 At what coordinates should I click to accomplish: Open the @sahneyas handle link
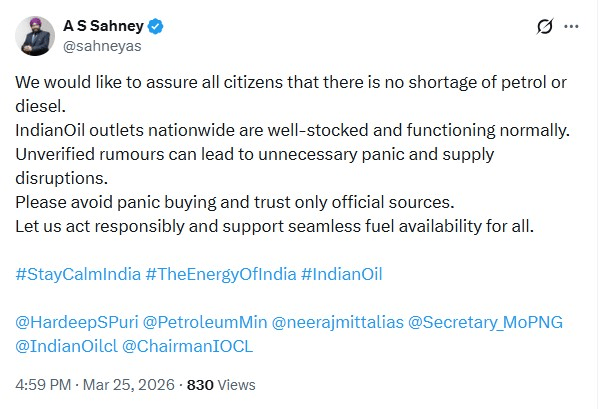pyautogui.click(x=102, y=46)
